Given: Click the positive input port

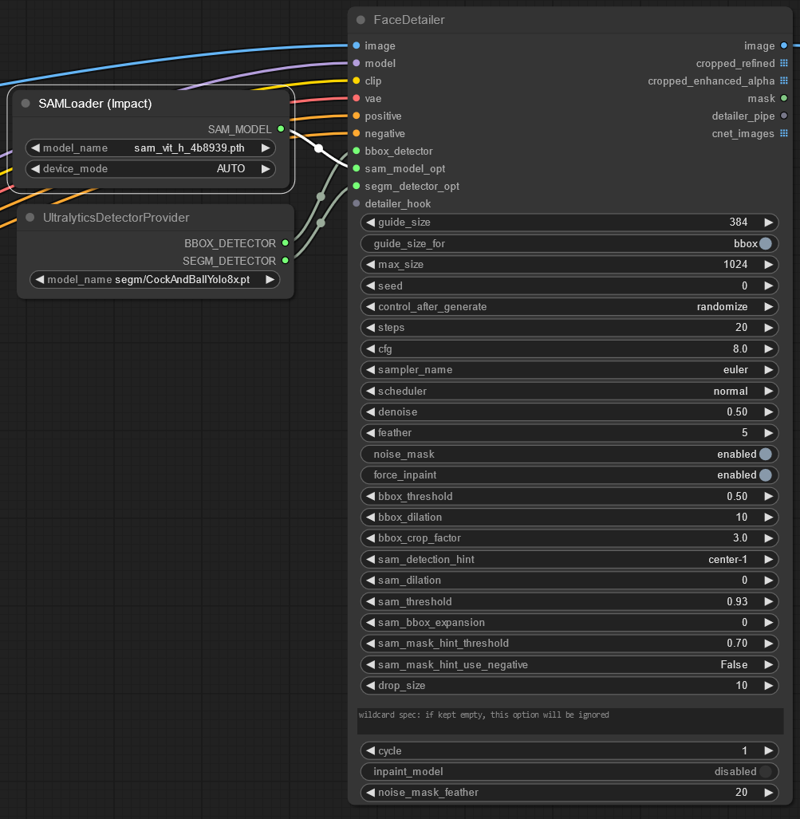Looking at the screenshot, I should pyautogui.click(x=356, y=116).
